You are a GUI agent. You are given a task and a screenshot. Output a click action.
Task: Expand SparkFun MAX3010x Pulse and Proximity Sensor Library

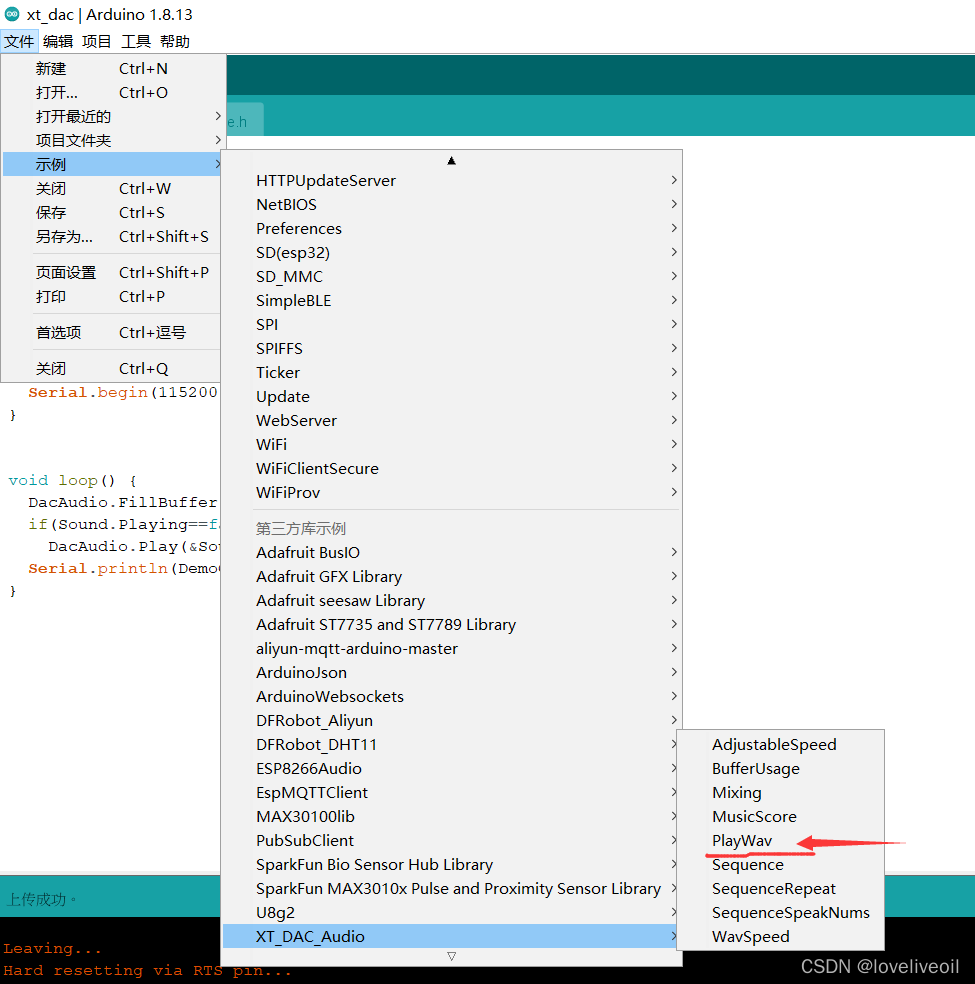click(450, 889)
